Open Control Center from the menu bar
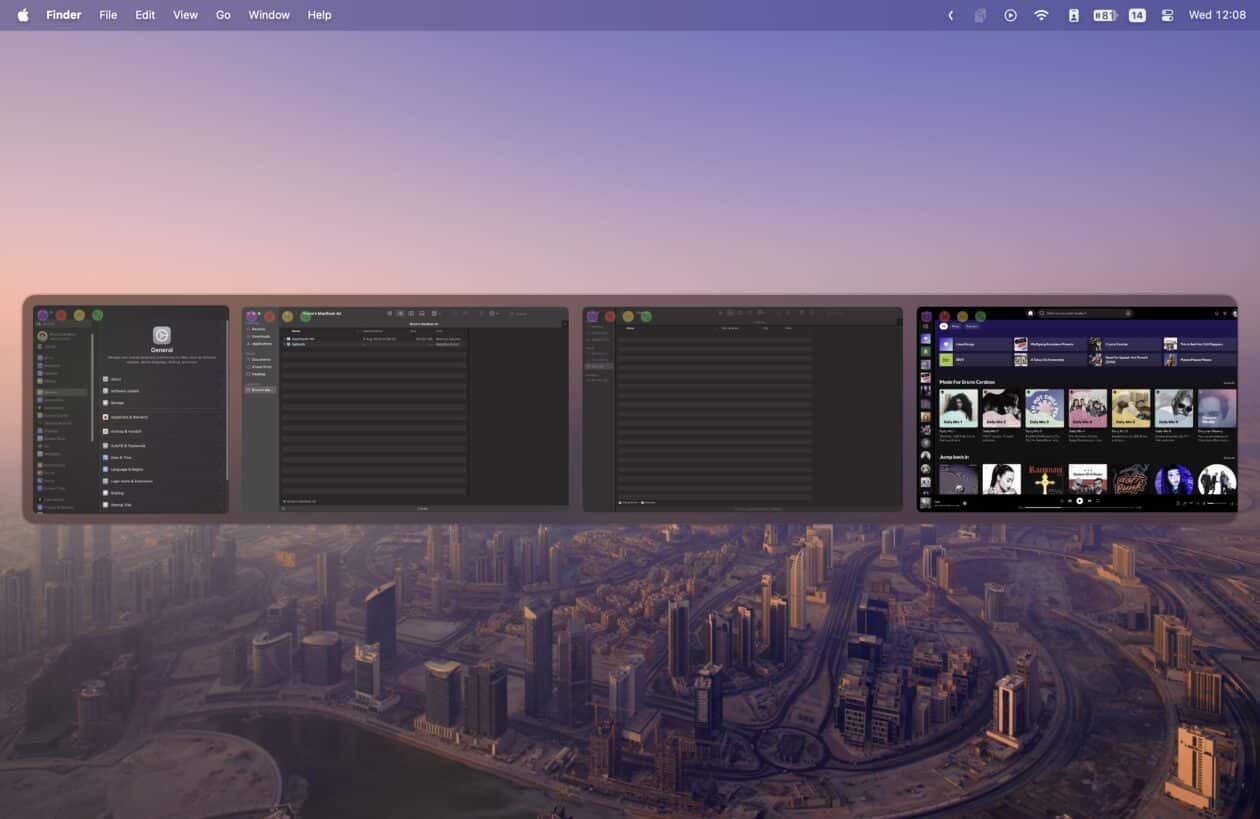The height and width of the screenshot is (819, 1260). (x=1167, y=15)
